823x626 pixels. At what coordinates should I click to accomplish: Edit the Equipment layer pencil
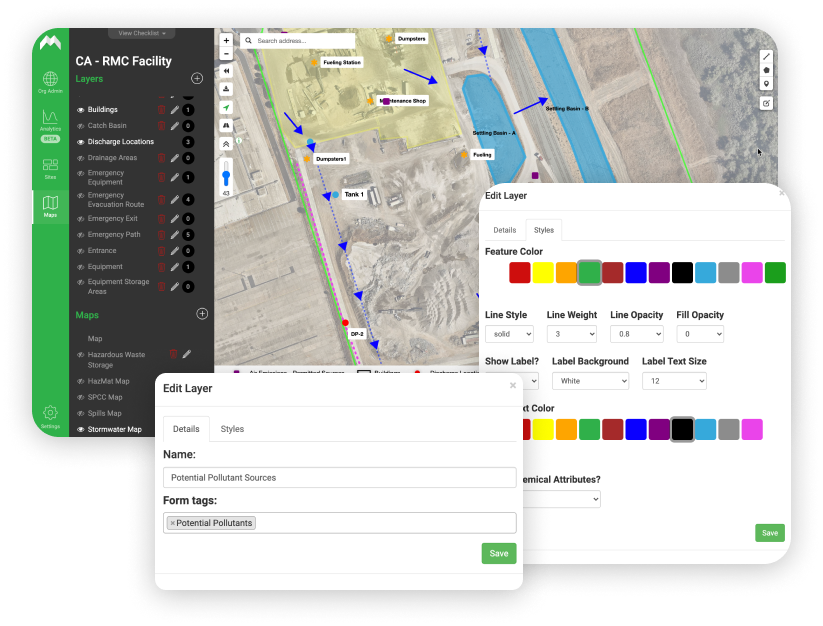click(175, 267)
